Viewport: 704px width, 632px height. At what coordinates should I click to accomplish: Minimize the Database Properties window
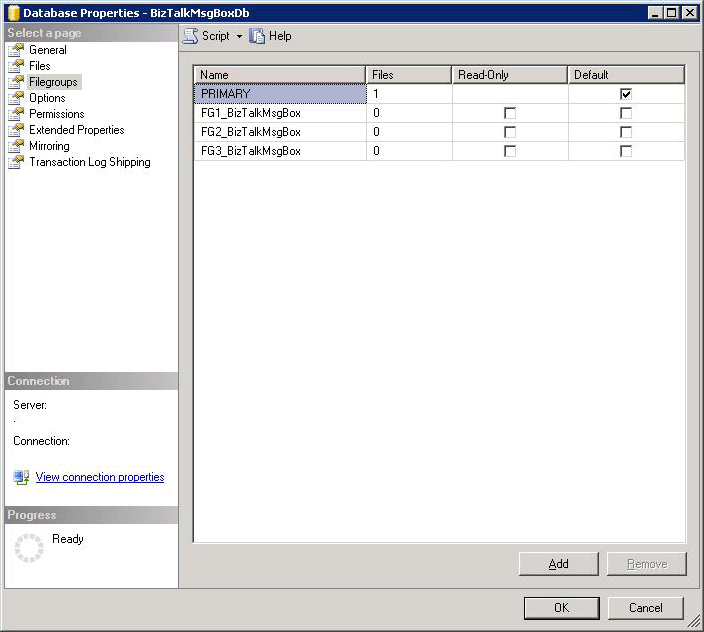click(x=656, y=13)
